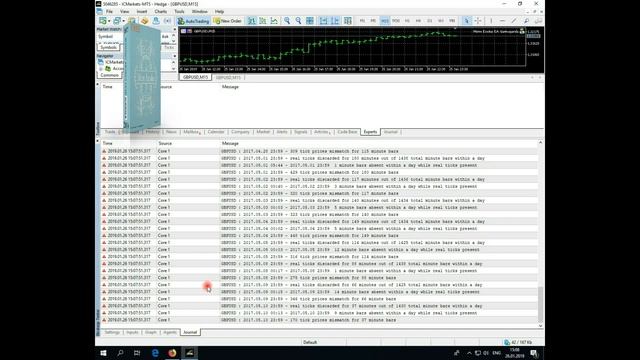Select the Experts tab in Toolbox

[x=370, y=132]
